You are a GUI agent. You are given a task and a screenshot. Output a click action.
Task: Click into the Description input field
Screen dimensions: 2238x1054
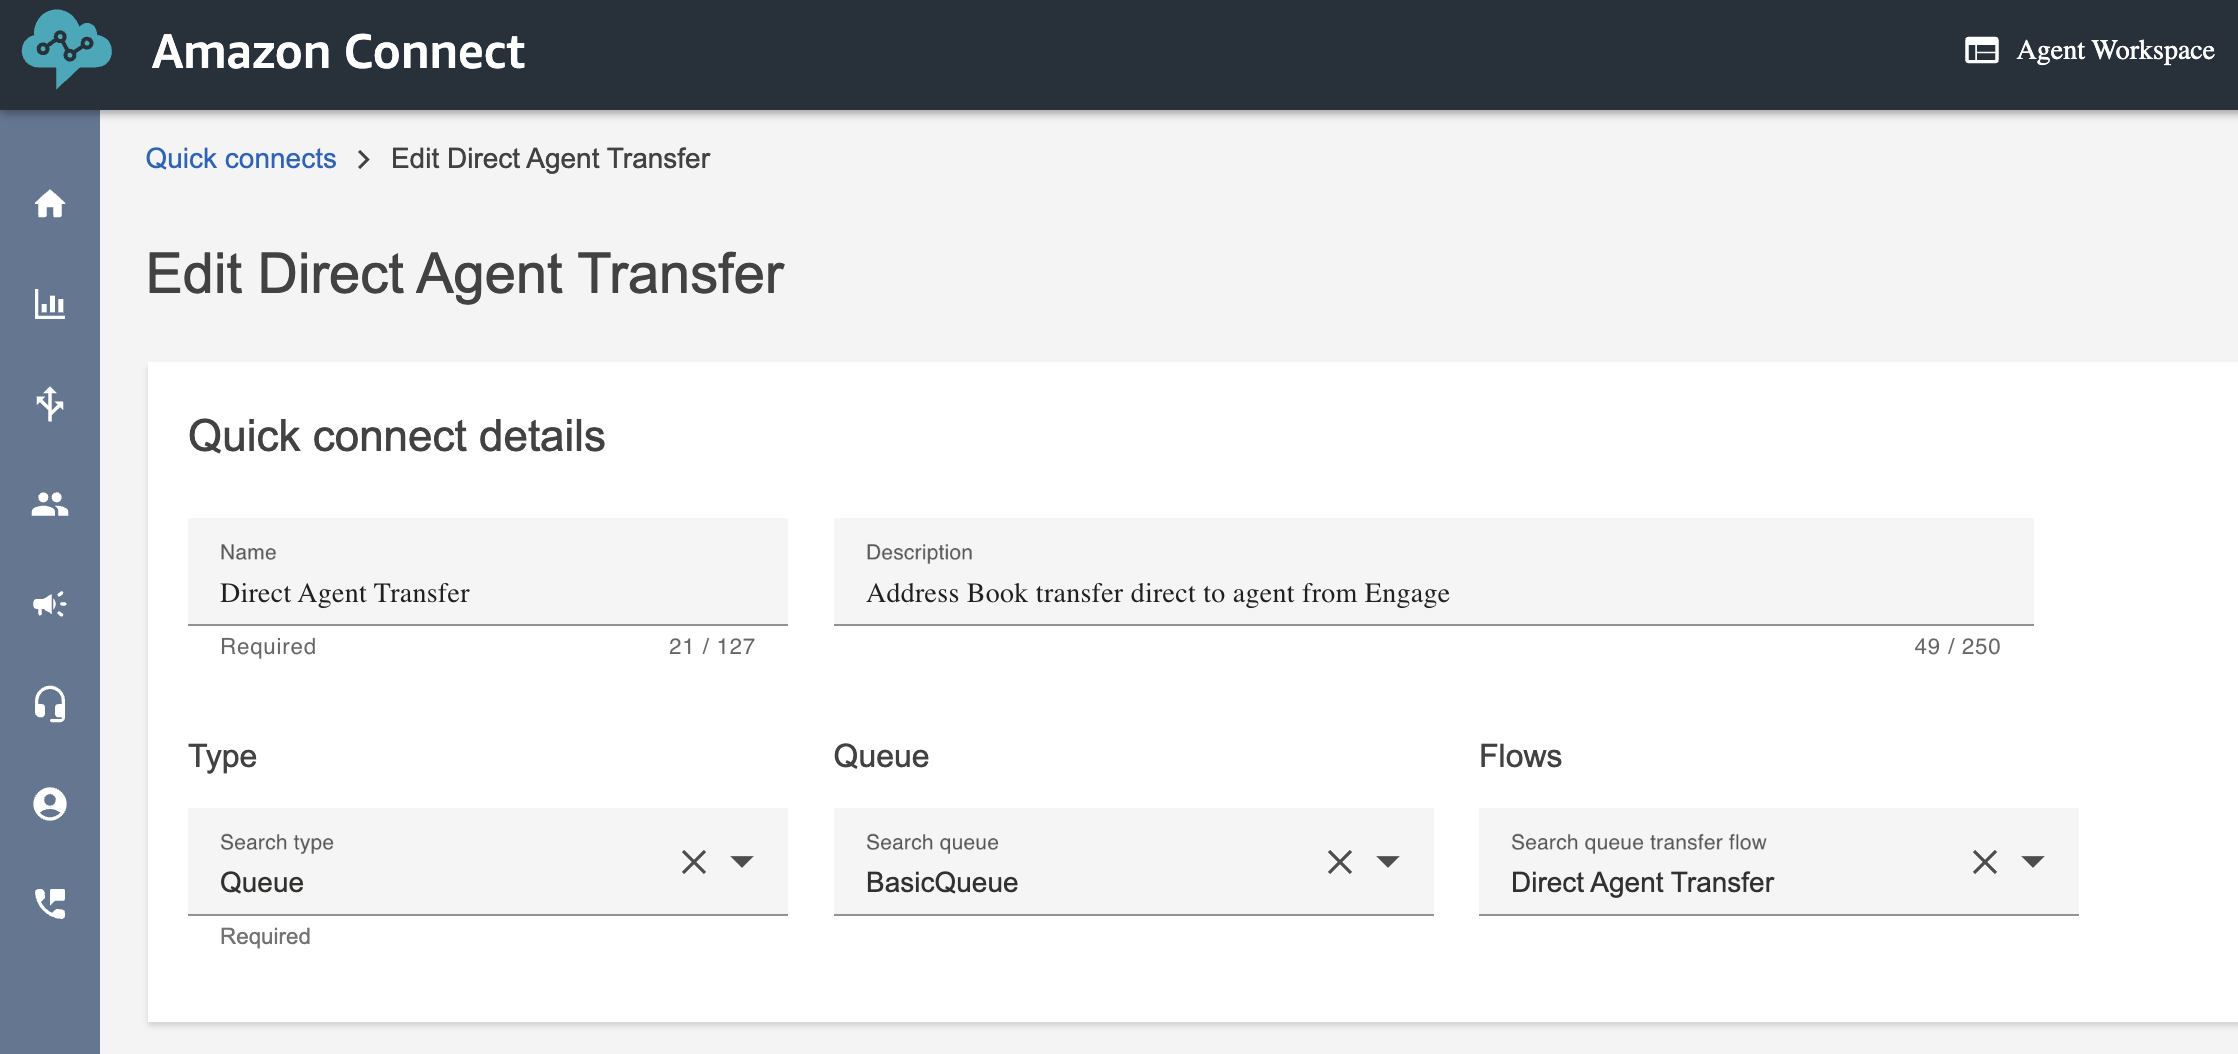(1433, 593)
